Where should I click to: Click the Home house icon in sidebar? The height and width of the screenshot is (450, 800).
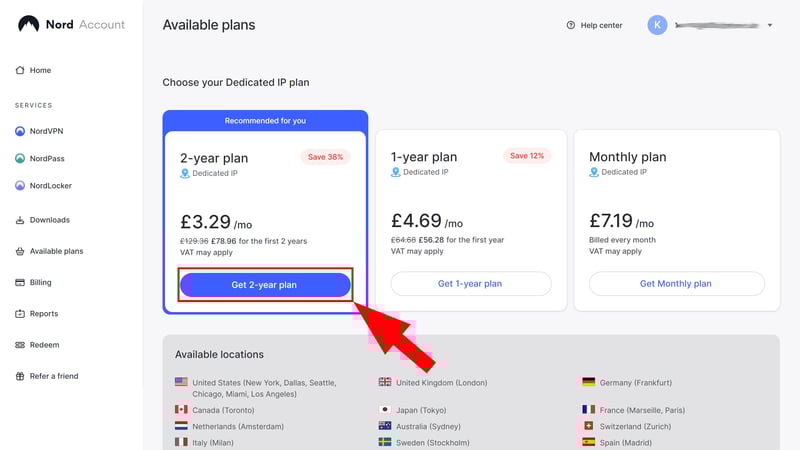[x=20, y=70]
